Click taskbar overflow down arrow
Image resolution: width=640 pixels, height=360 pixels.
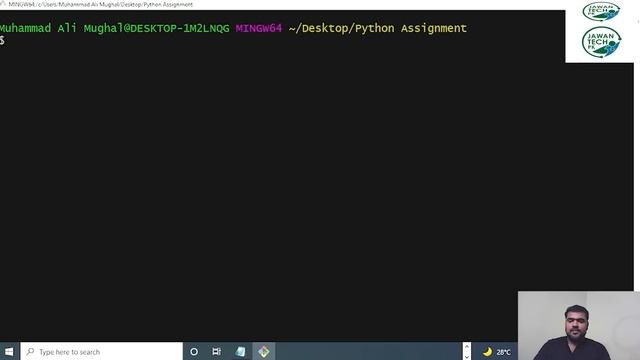coord(467,357)
